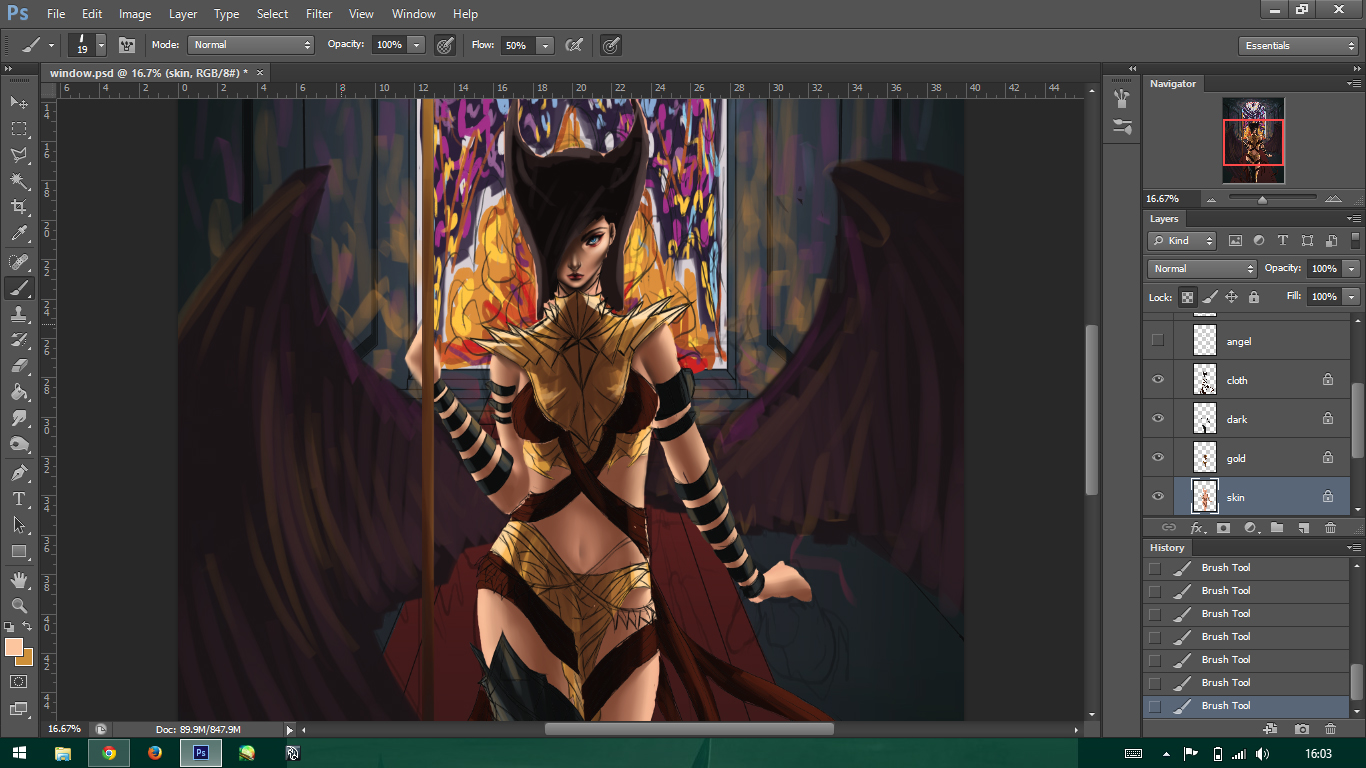Screen dimensions: 1366x768
Task: Select the Rectangular Marquee tool
Action: coord(19,129)
